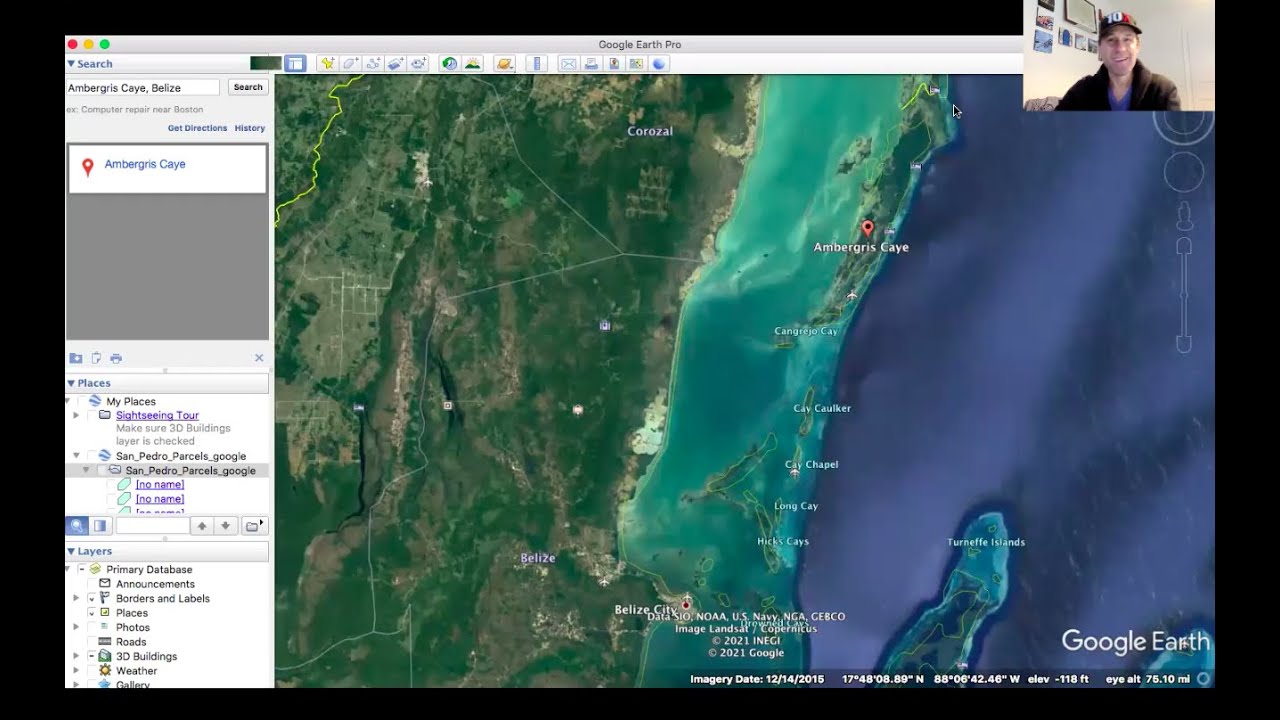Select the second [no name] parcel
Viewport: 1280px width, 720px height.
coord(160,499)
